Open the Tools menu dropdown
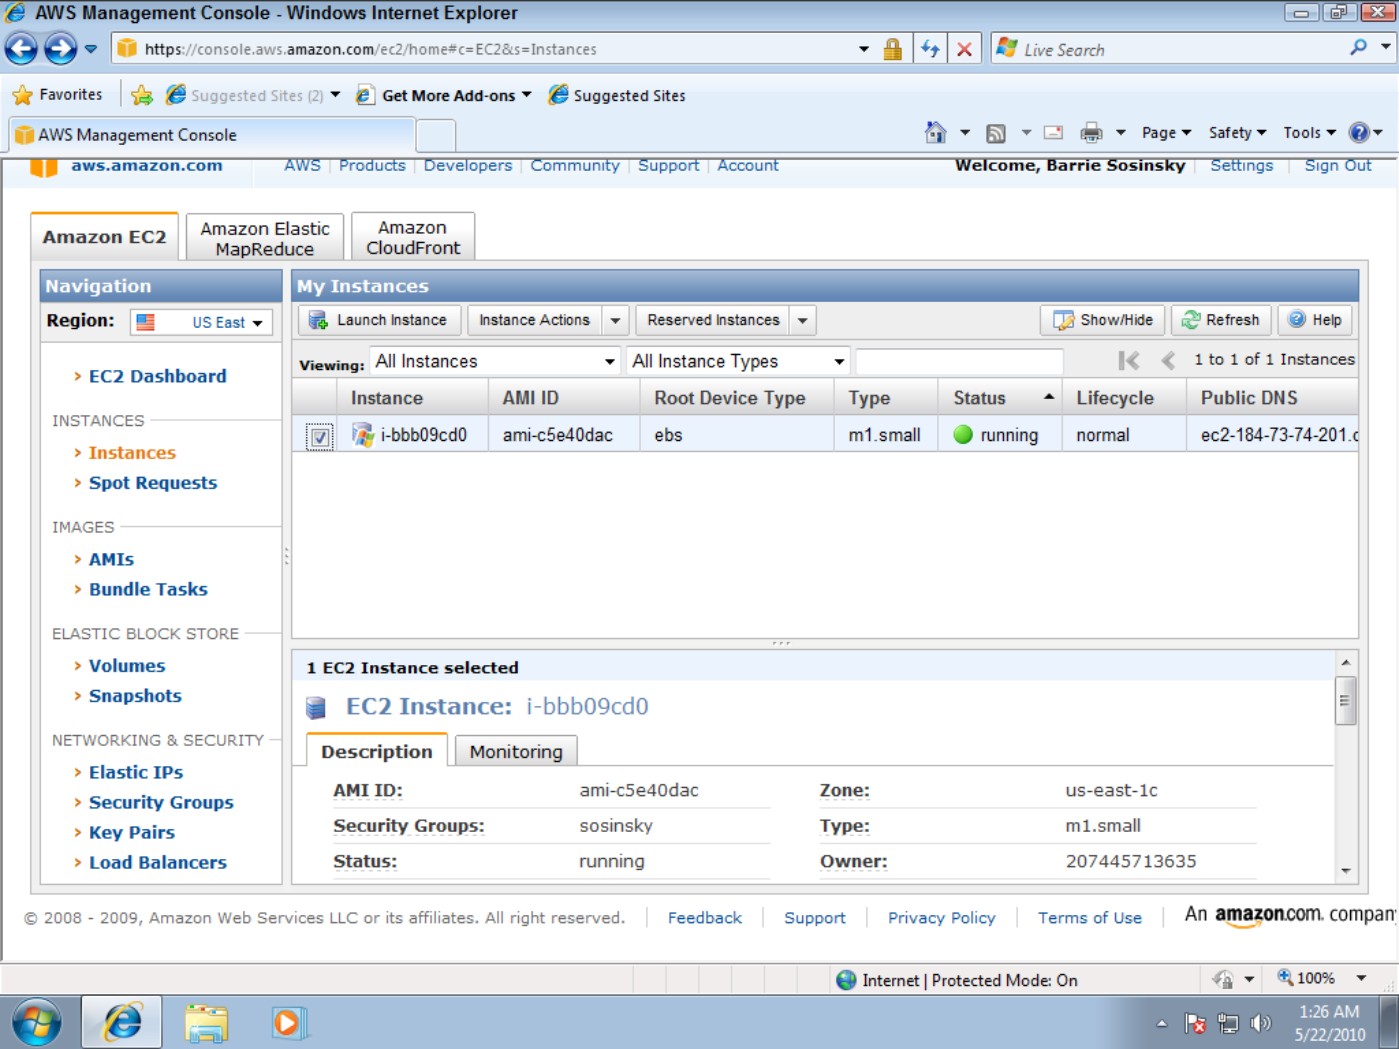Viewport: 1399px width, 1049px height. (x=1309, y=133)
